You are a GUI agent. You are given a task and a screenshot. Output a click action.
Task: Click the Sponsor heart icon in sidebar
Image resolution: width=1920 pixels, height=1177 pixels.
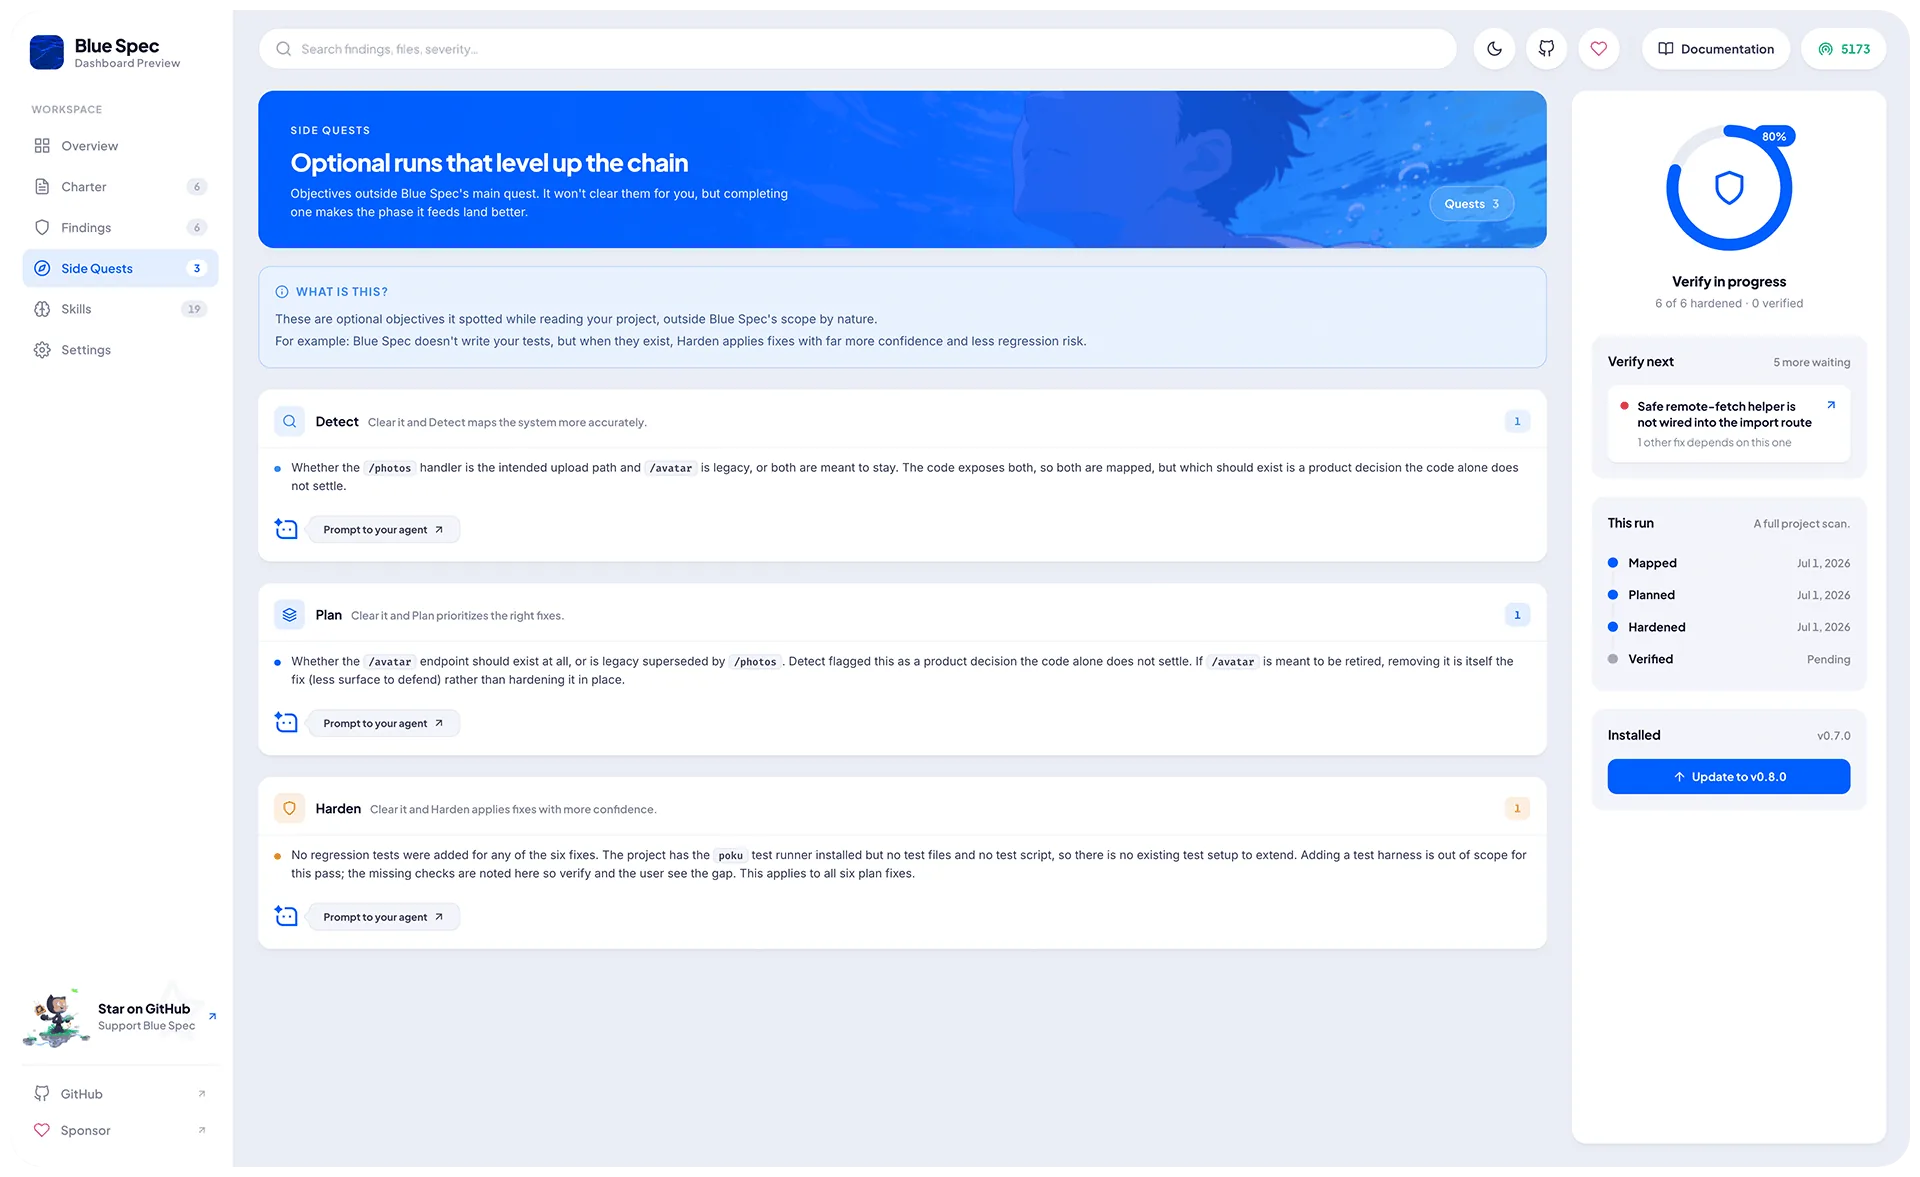click(x=42, y=1131)
